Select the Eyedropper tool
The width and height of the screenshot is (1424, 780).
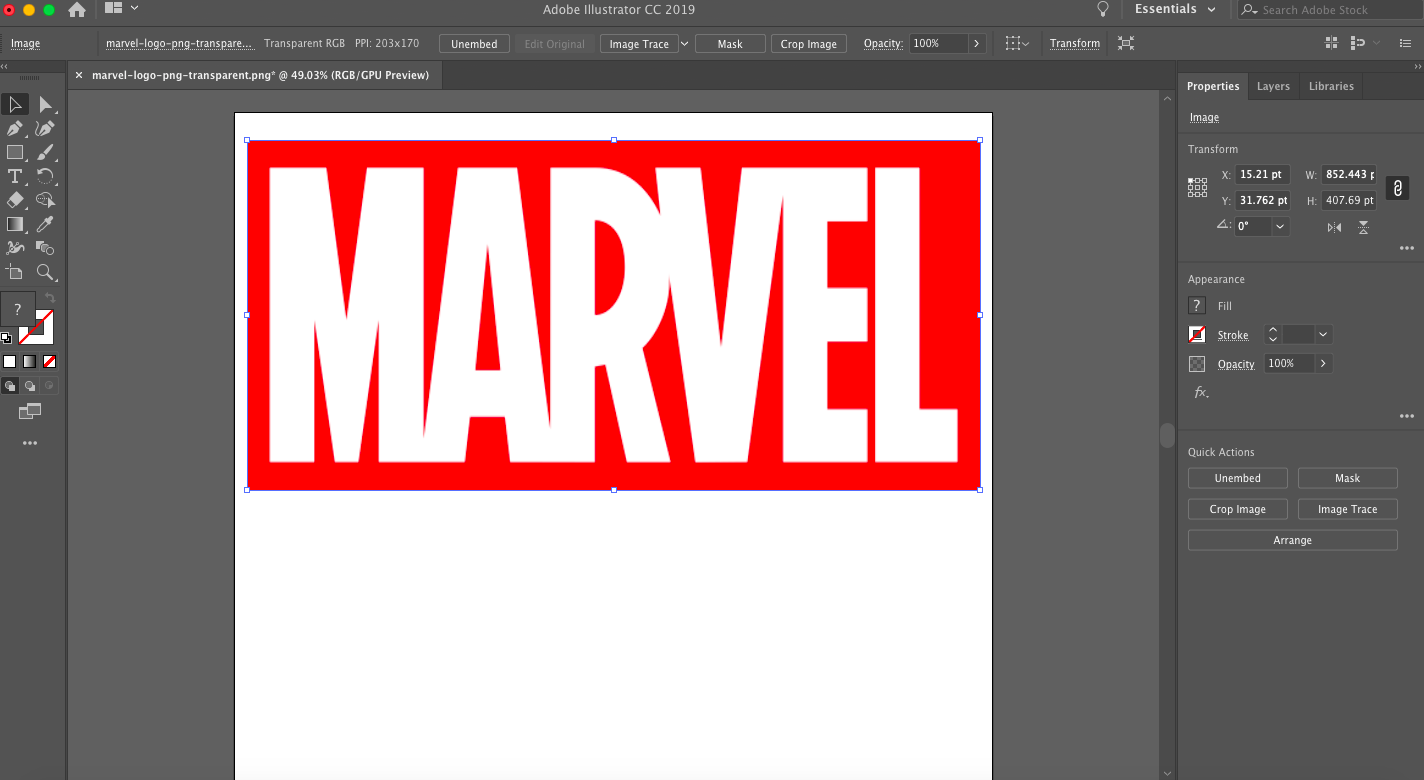pyautogui.click(x=45, y=224)
